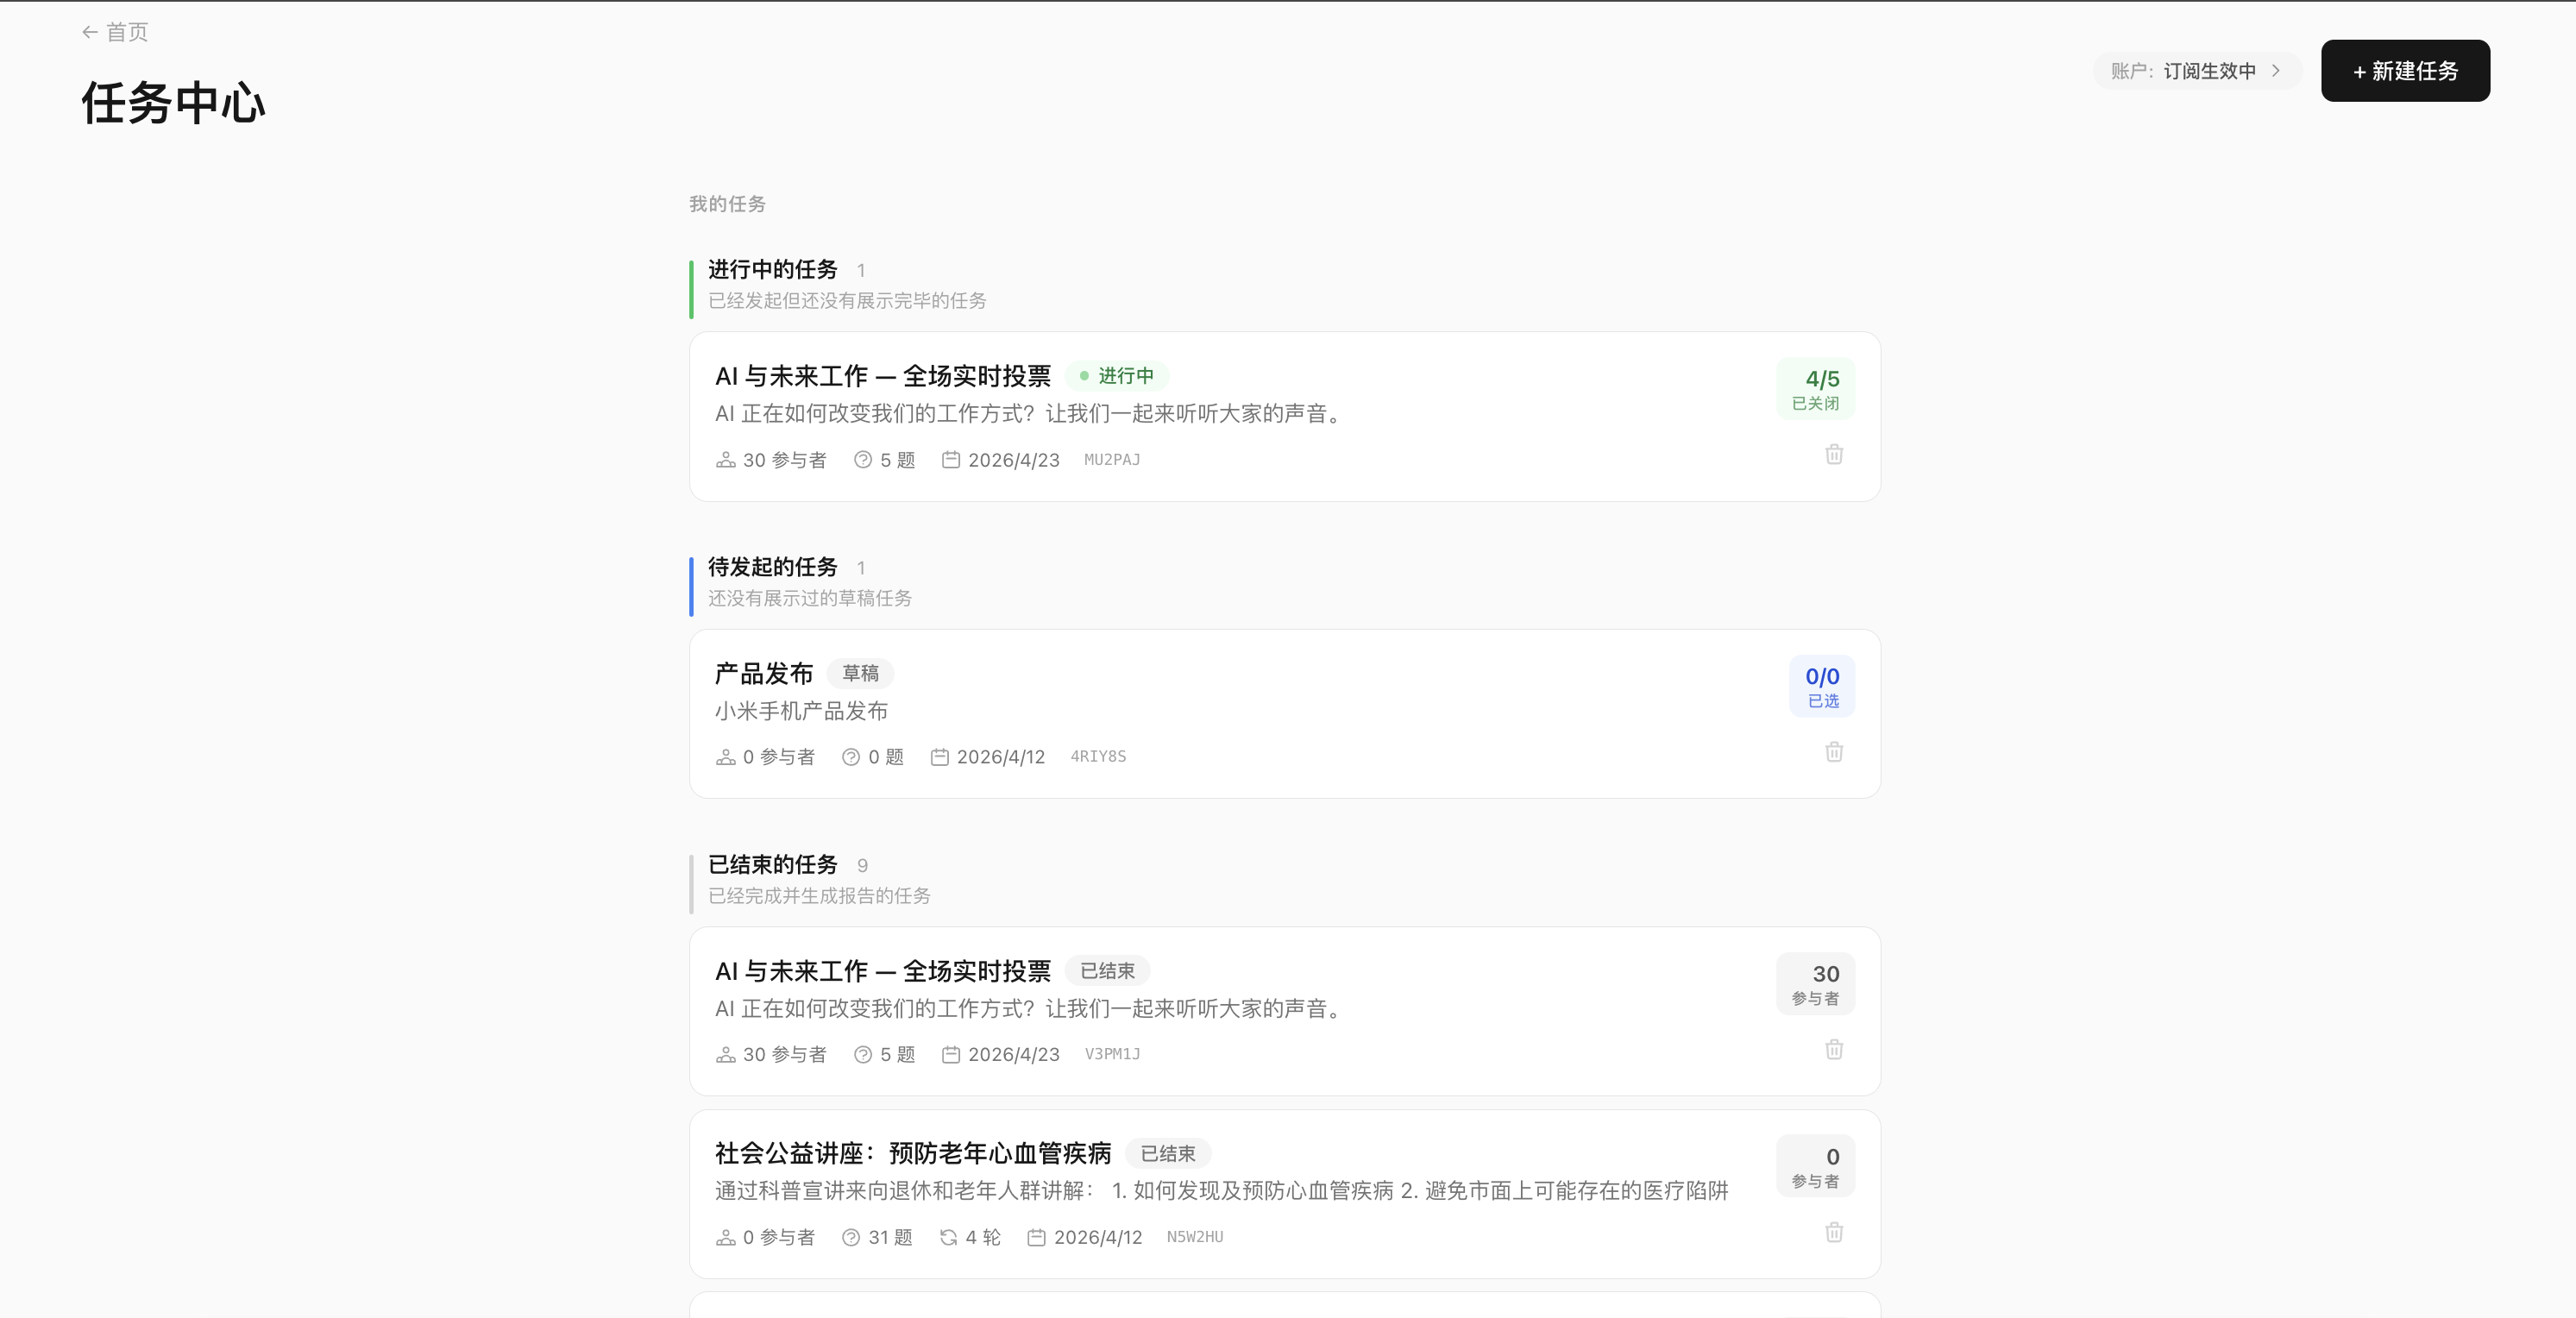This screenshot has height=1318, width=2576.
Task: Click the question icon beside 31 题
Action: pos(851,1238)
